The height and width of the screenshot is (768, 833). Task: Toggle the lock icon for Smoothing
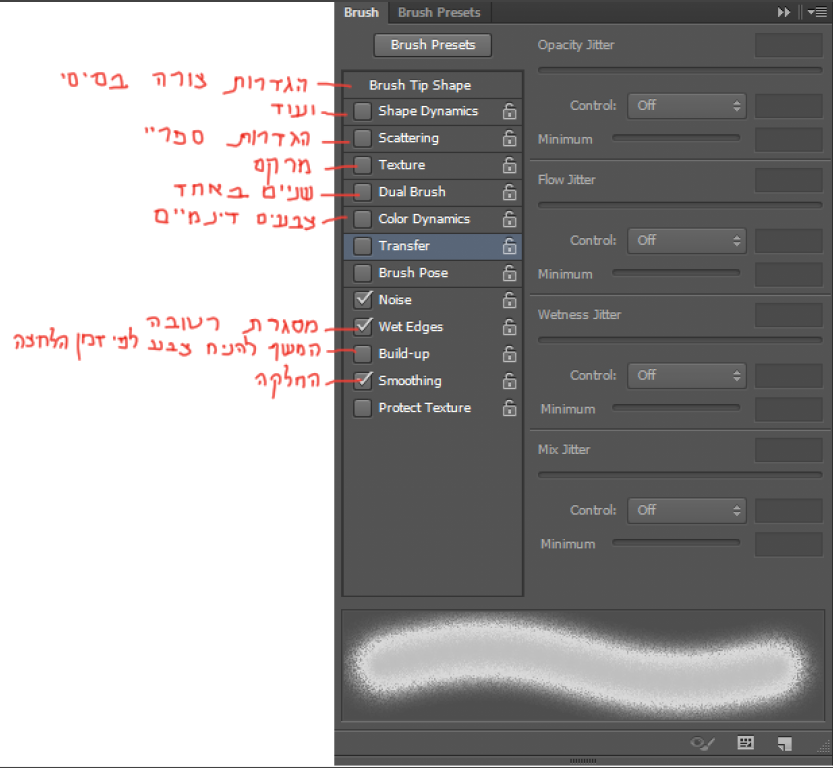[x=509, y=381]
